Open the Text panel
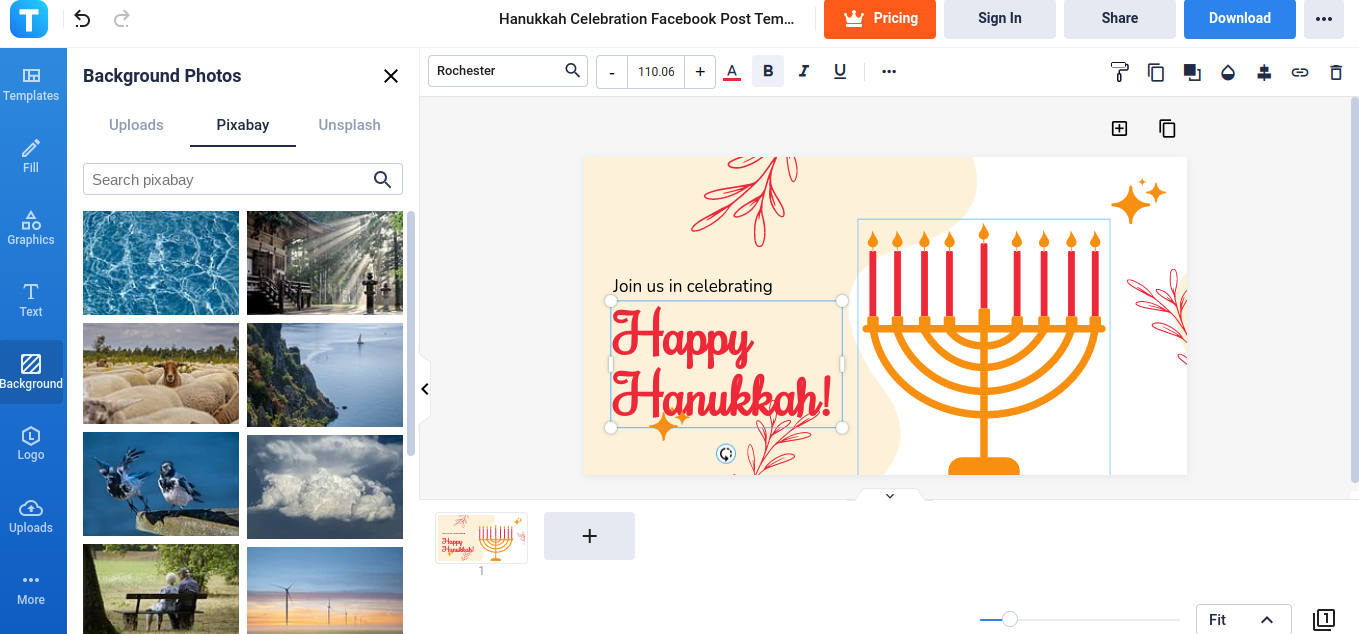The height and width of the screenshot is (634, 1359). (x=31, y=299)
